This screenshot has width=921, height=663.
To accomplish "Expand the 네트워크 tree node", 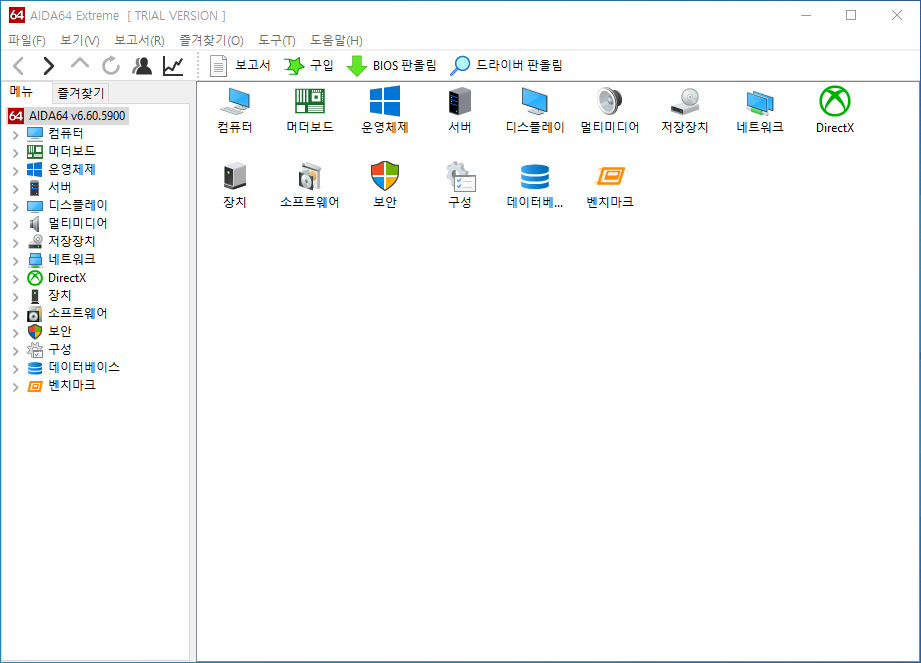I will (15, 260).
